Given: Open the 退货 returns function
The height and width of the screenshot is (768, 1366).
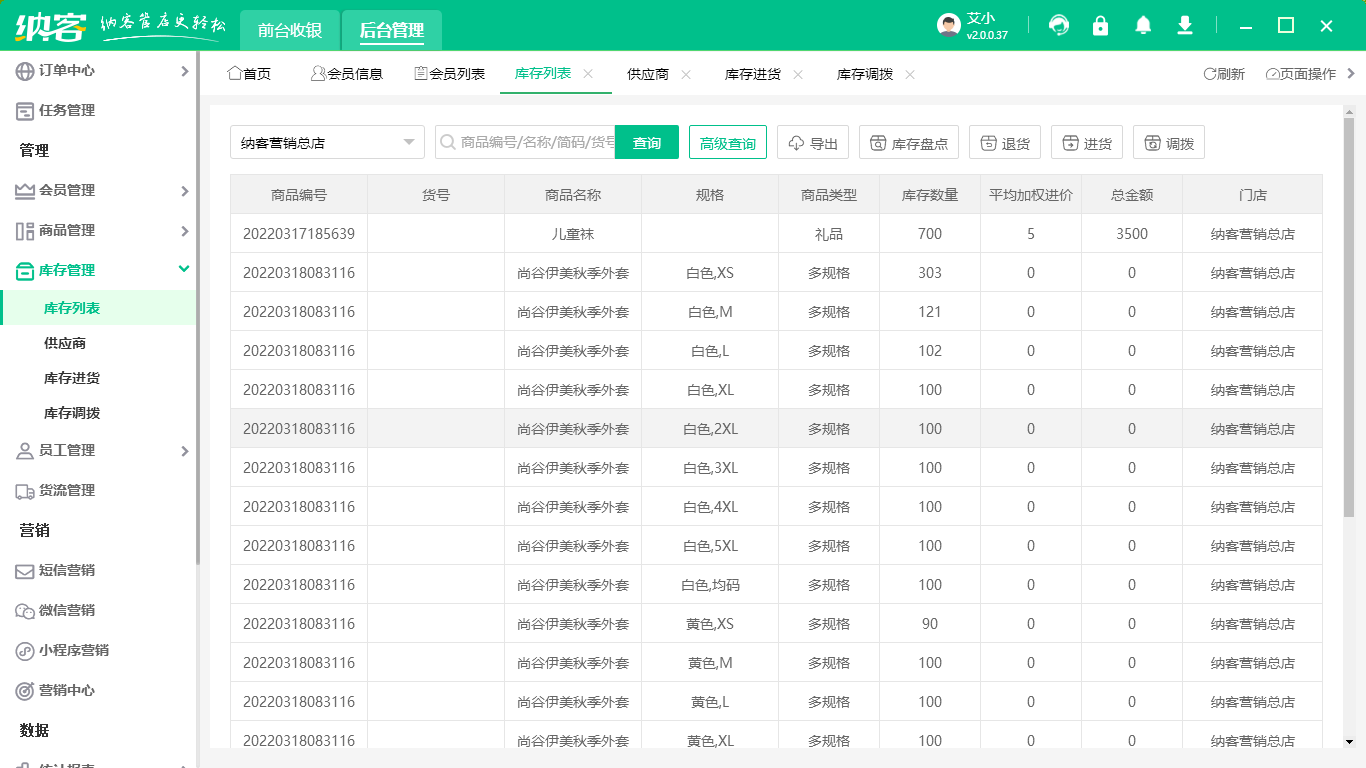Looking at the screenshot, I should [x=1004, y=142].
